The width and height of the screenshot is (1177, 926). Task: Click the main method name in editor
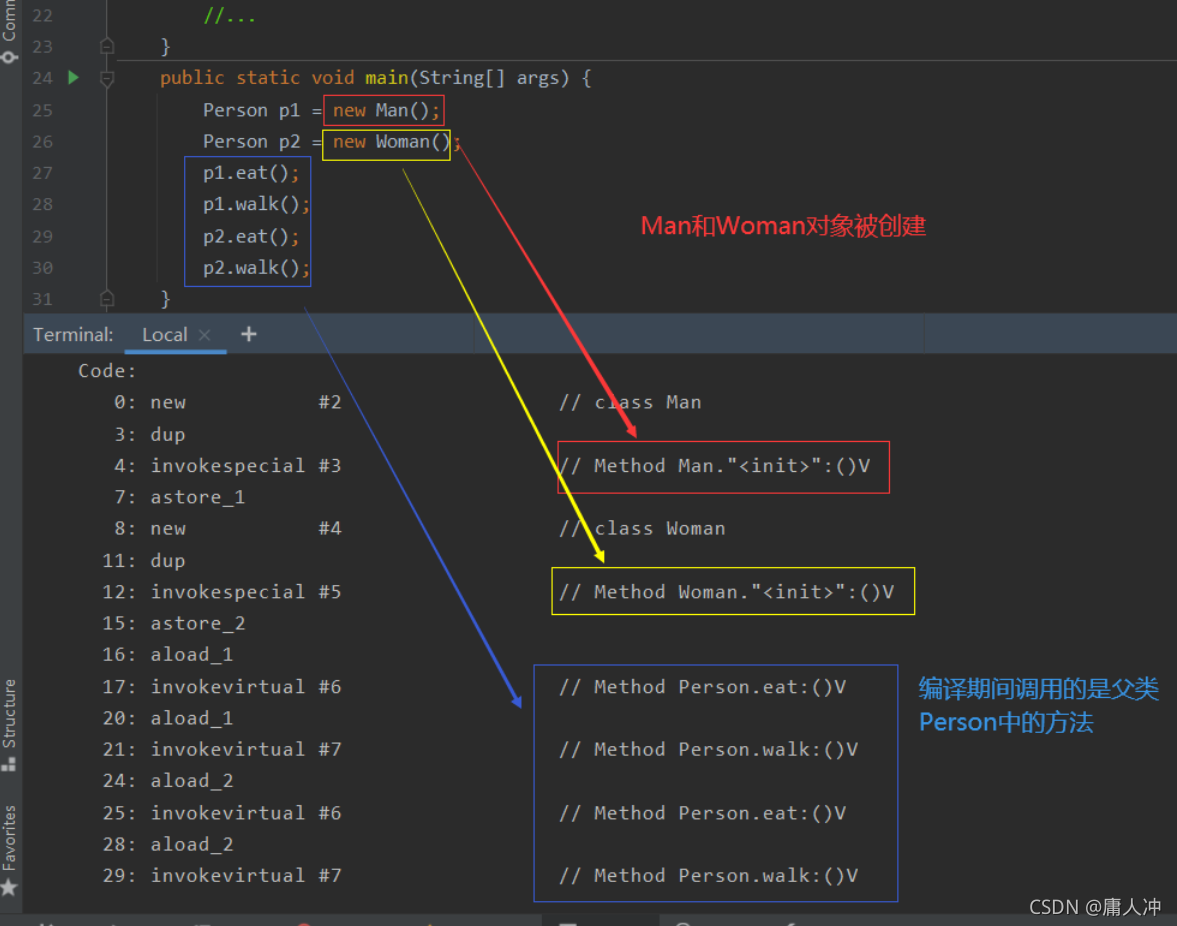386,78
